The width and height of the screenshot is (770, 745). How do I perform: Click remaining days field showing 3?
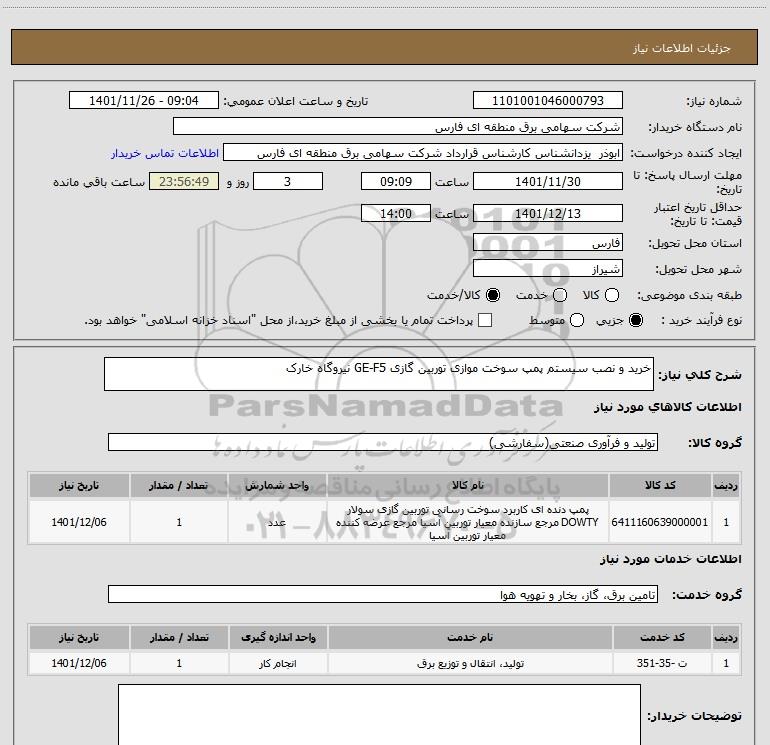pos(288,181)
